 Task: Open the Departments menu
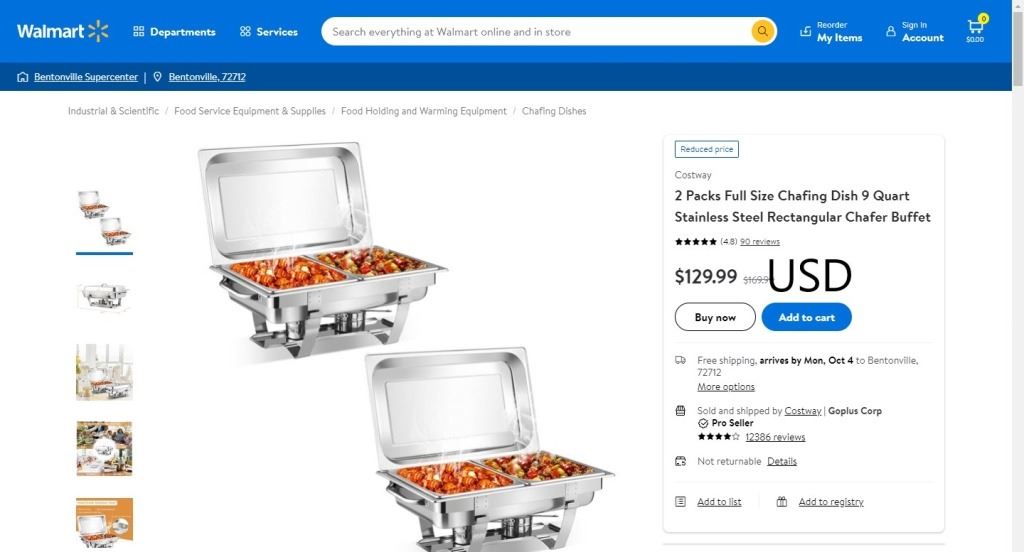174,32
